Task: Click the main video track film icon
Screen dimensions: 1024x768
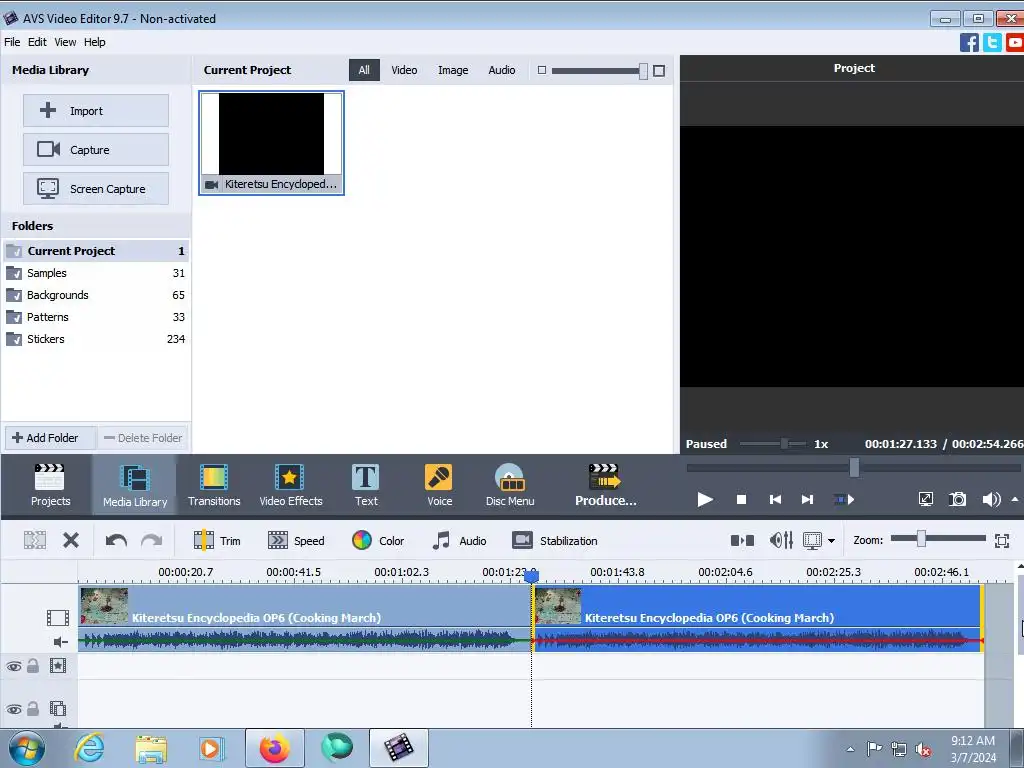Action: (57, 617)
